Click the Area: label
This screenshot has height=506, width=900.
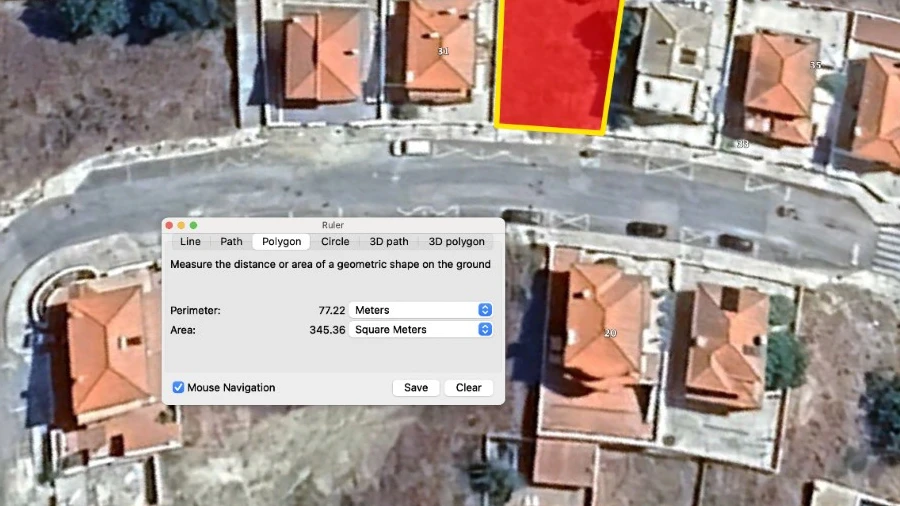tap(183, 330)
